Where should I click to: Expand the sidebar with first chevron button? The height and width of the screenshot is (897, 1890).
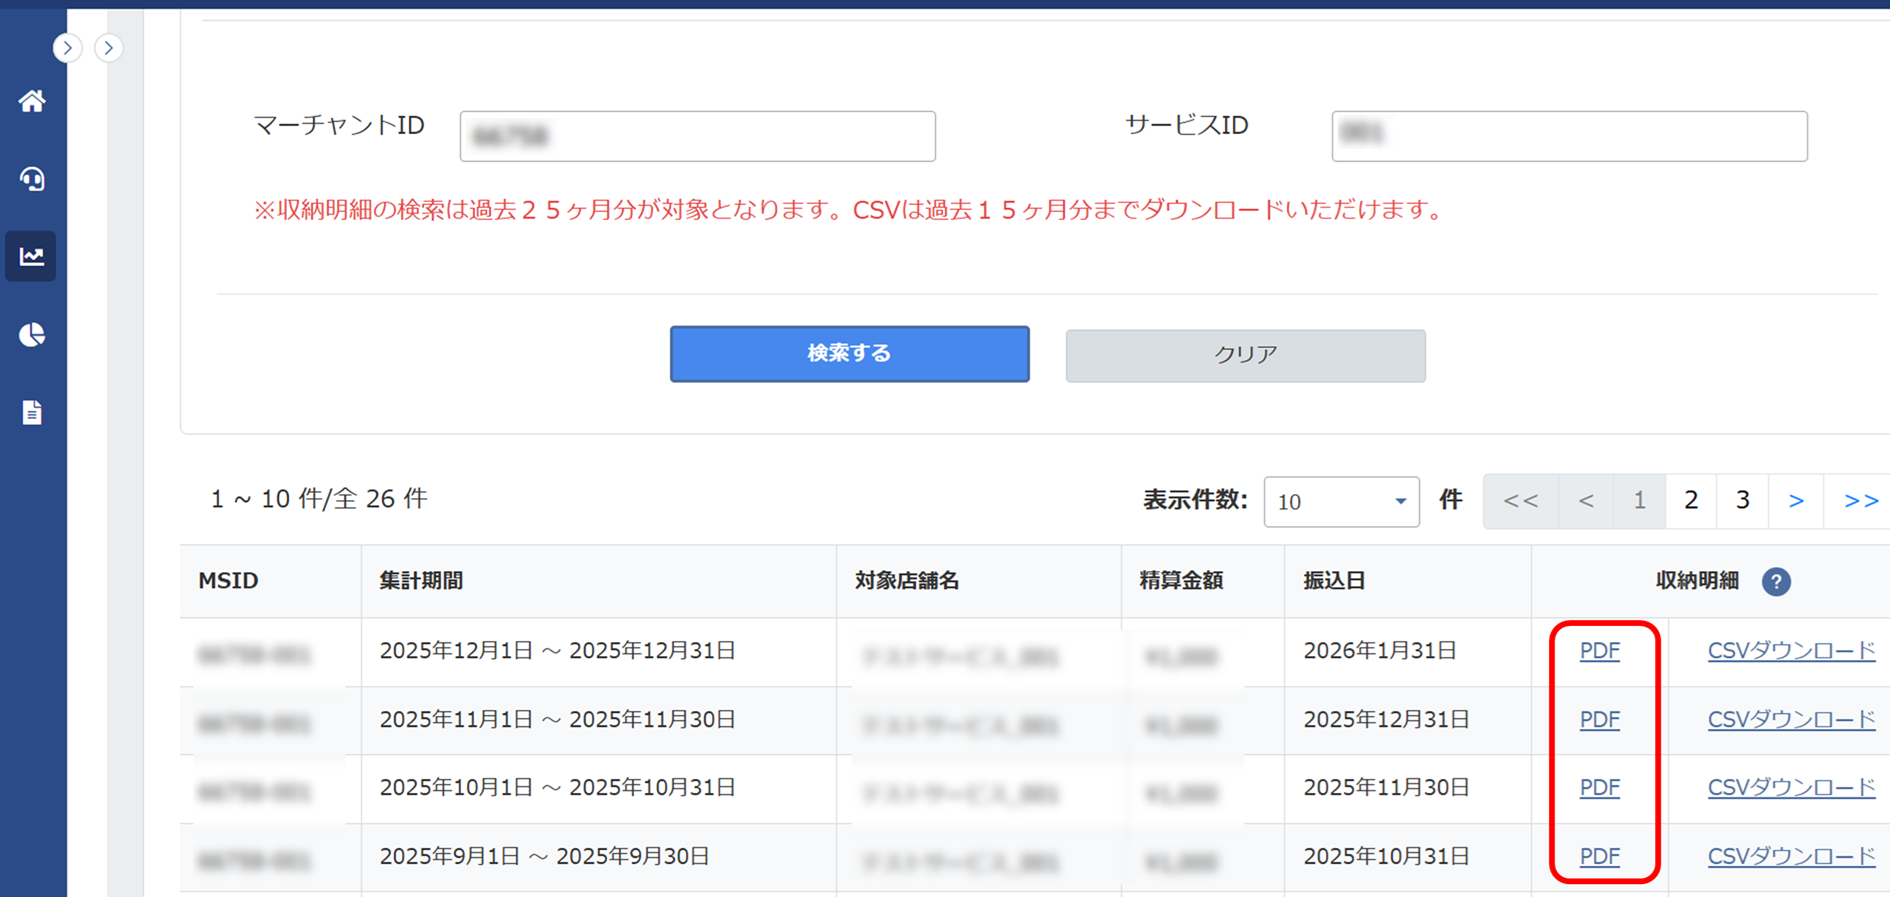tap(67, 48)
